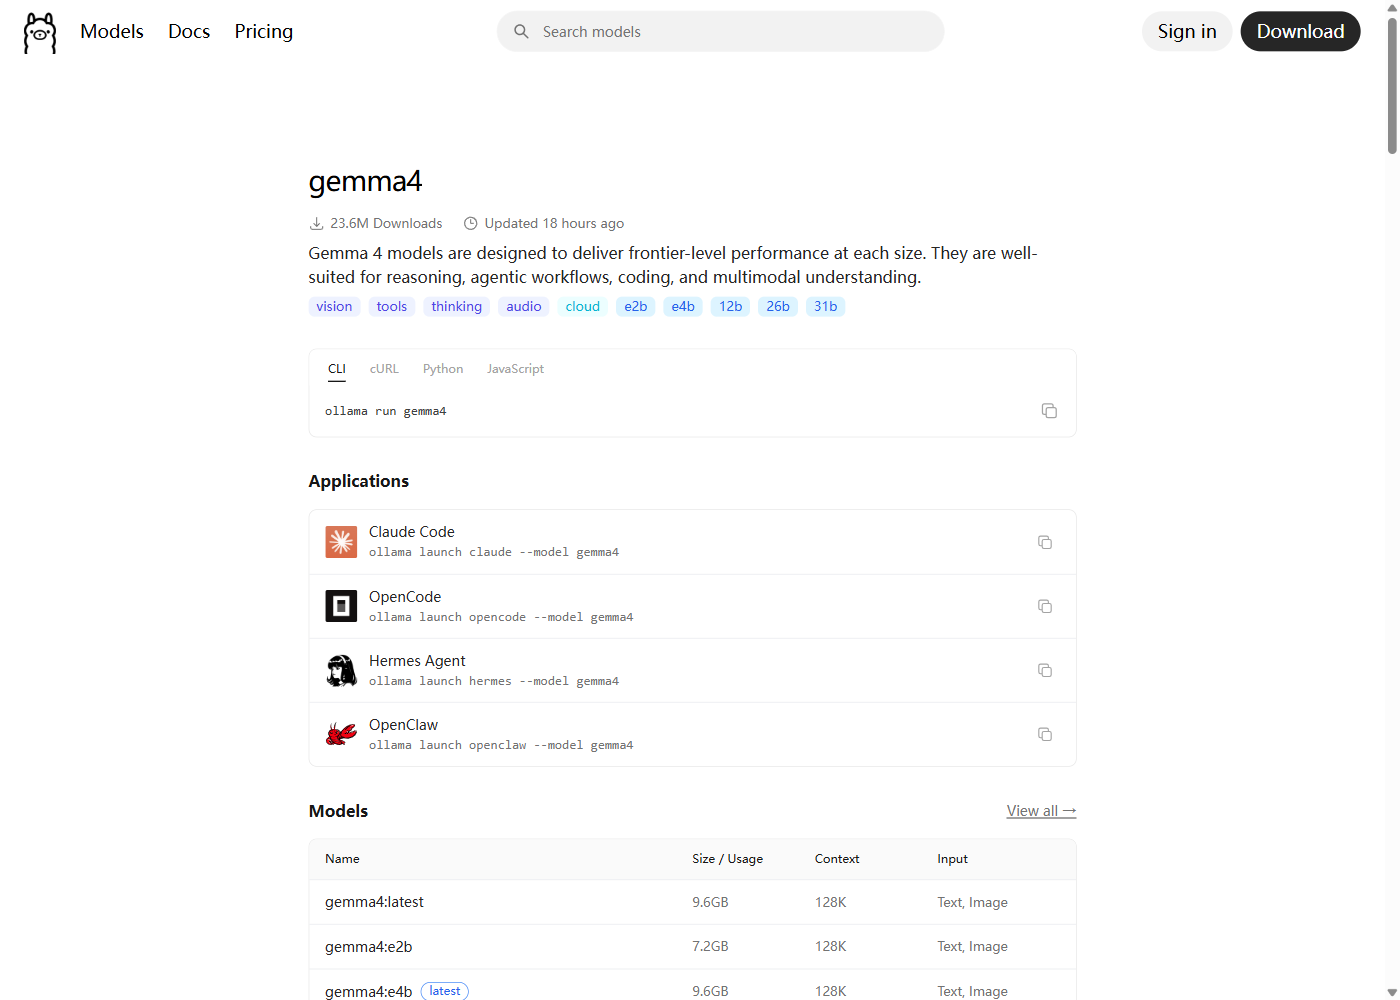
Task: Select the 31b size tag
Action: [825, 307]
